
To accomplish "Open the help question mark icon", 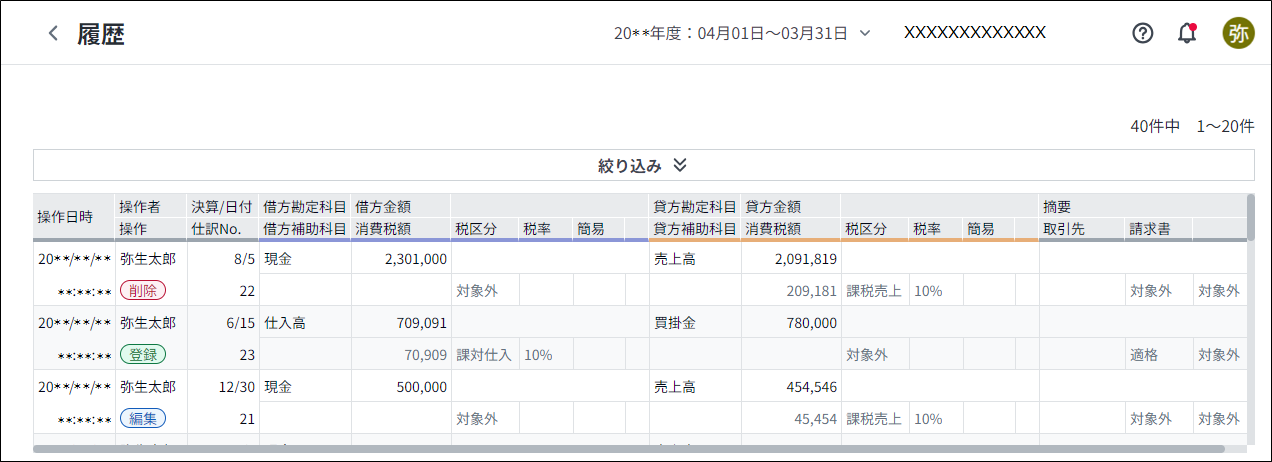I will (x=1142, y=33).
